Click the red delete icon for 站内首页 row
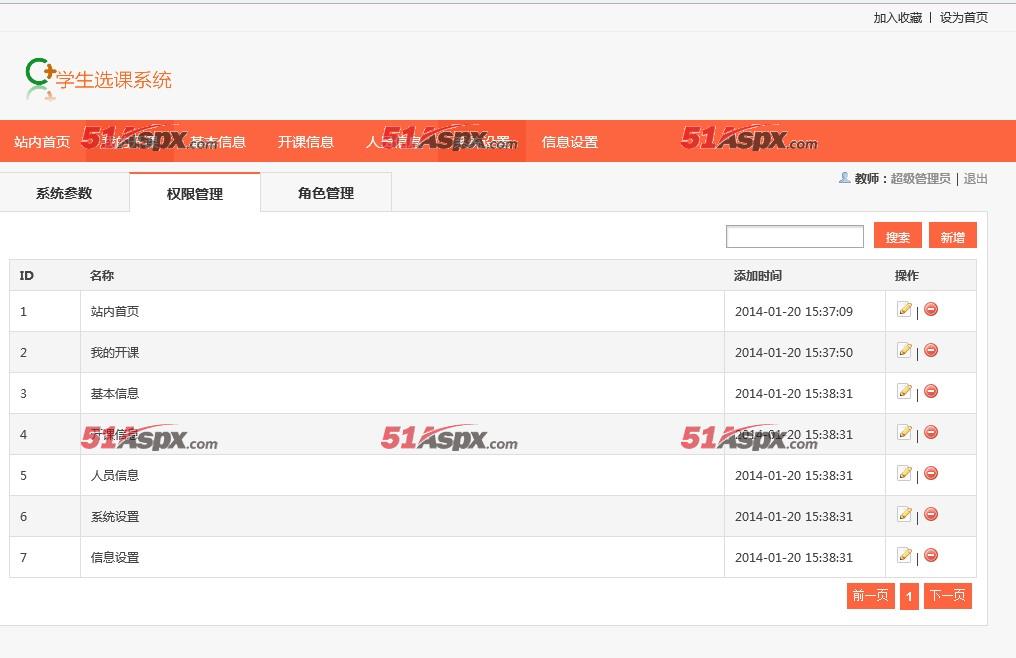This screenshot has height=658, width=1016. point(931,310)
